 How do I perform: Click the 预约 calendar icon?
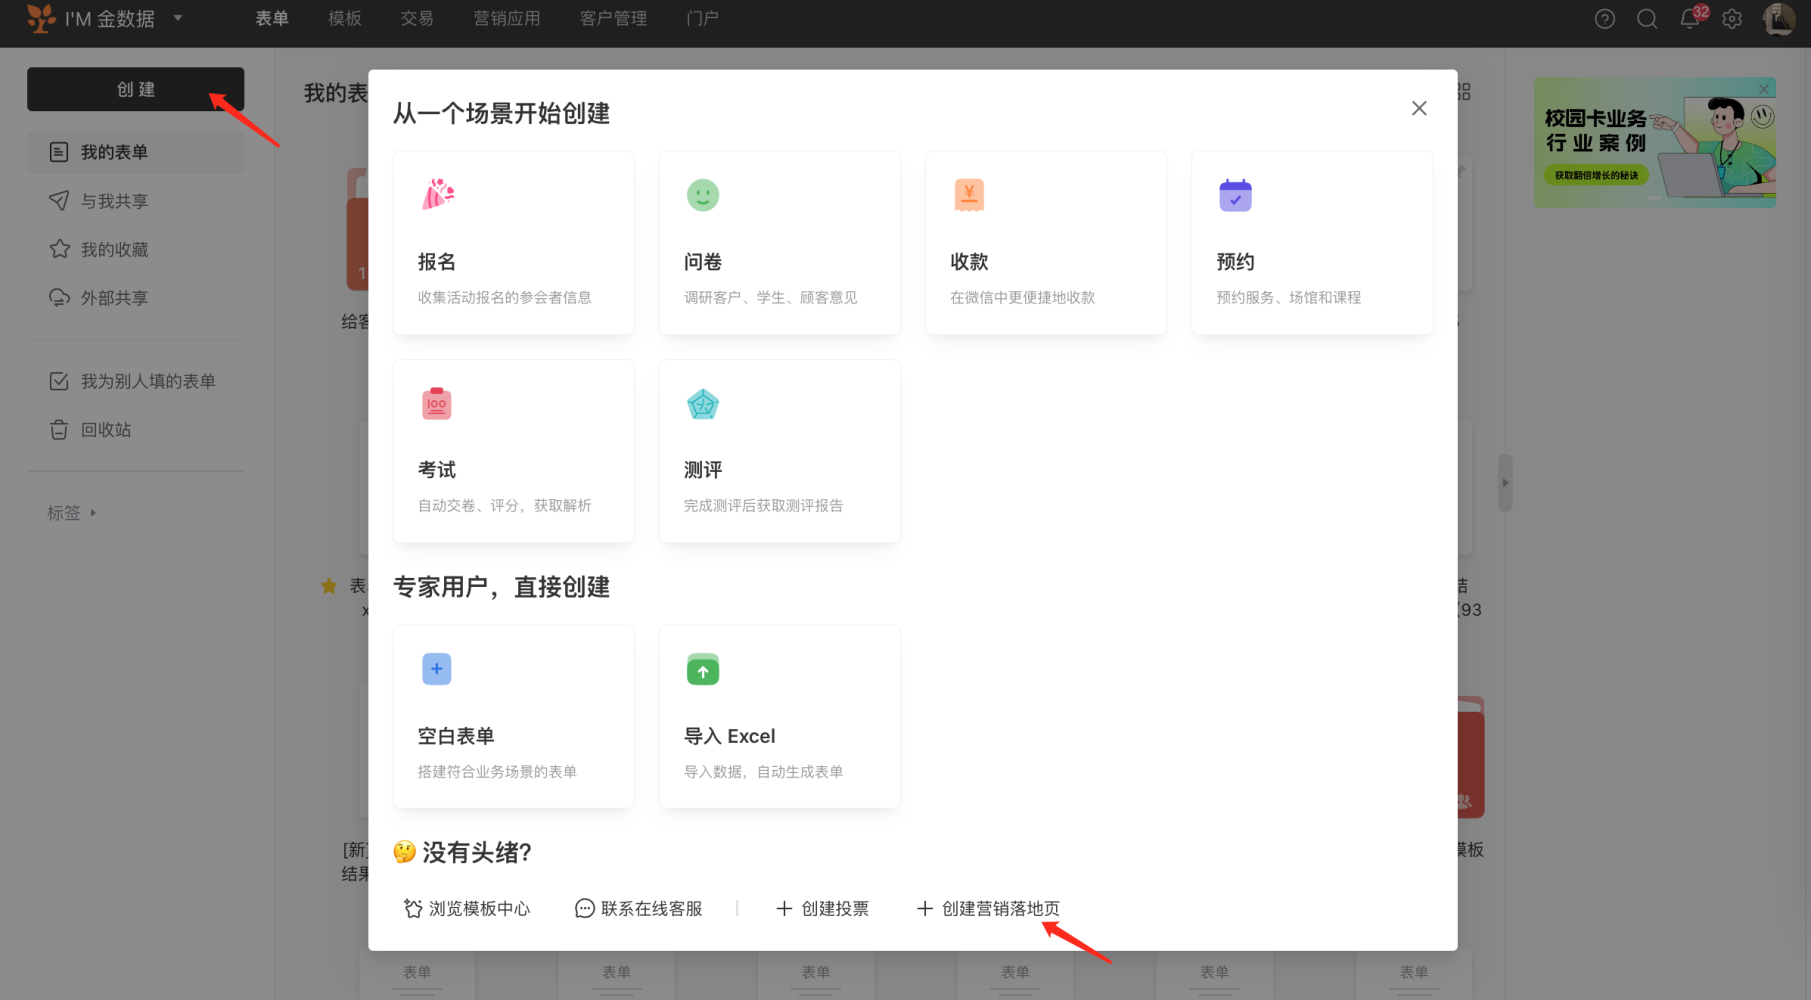coord(1235,195)
